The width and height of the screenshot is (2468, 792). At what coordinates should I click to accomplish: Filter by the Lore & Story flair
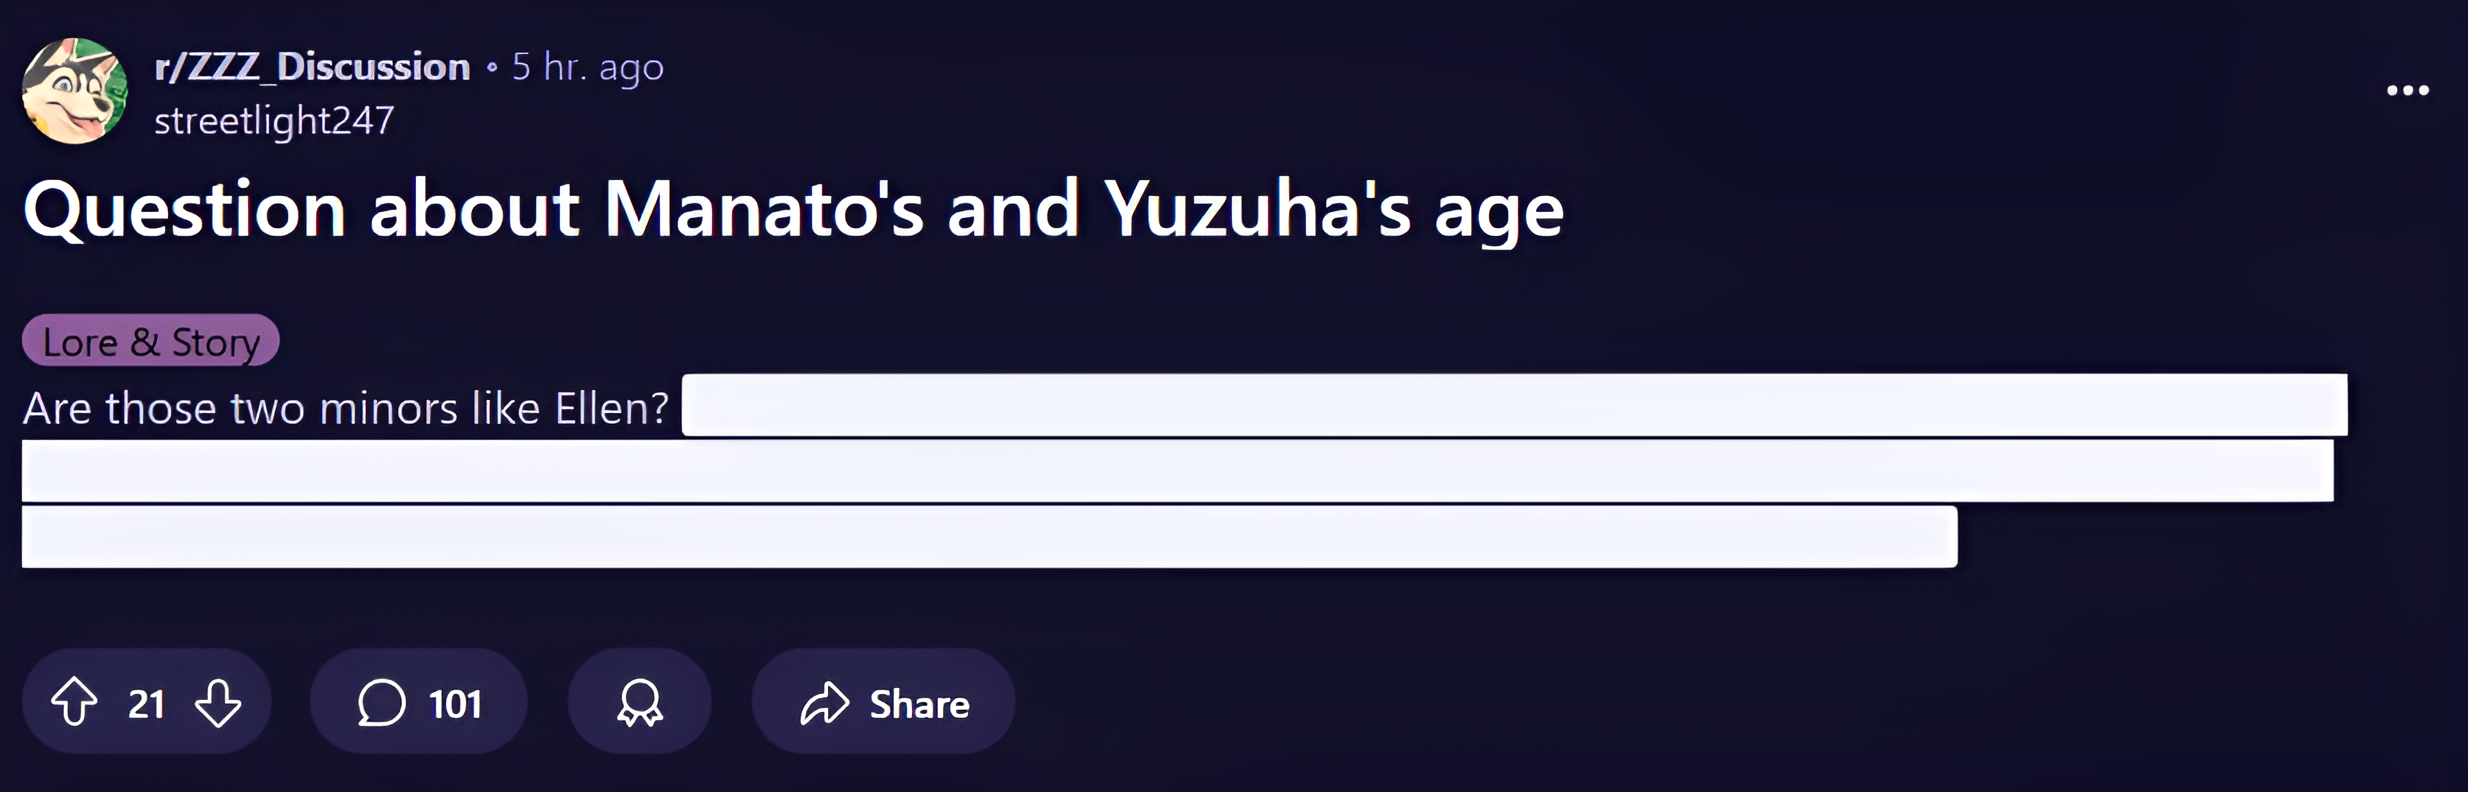point(151,341)
